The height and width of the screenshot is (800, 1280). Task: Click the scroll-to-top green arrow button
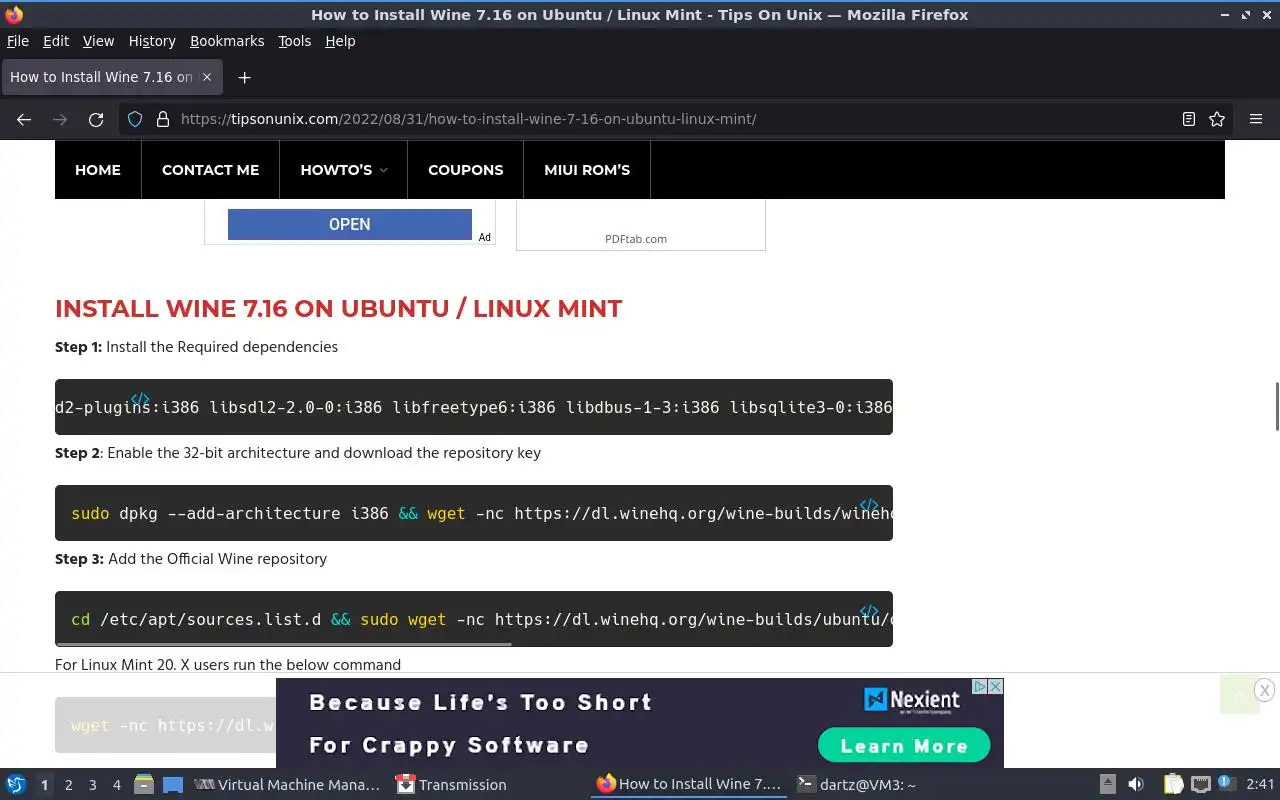click(1240, 695)
